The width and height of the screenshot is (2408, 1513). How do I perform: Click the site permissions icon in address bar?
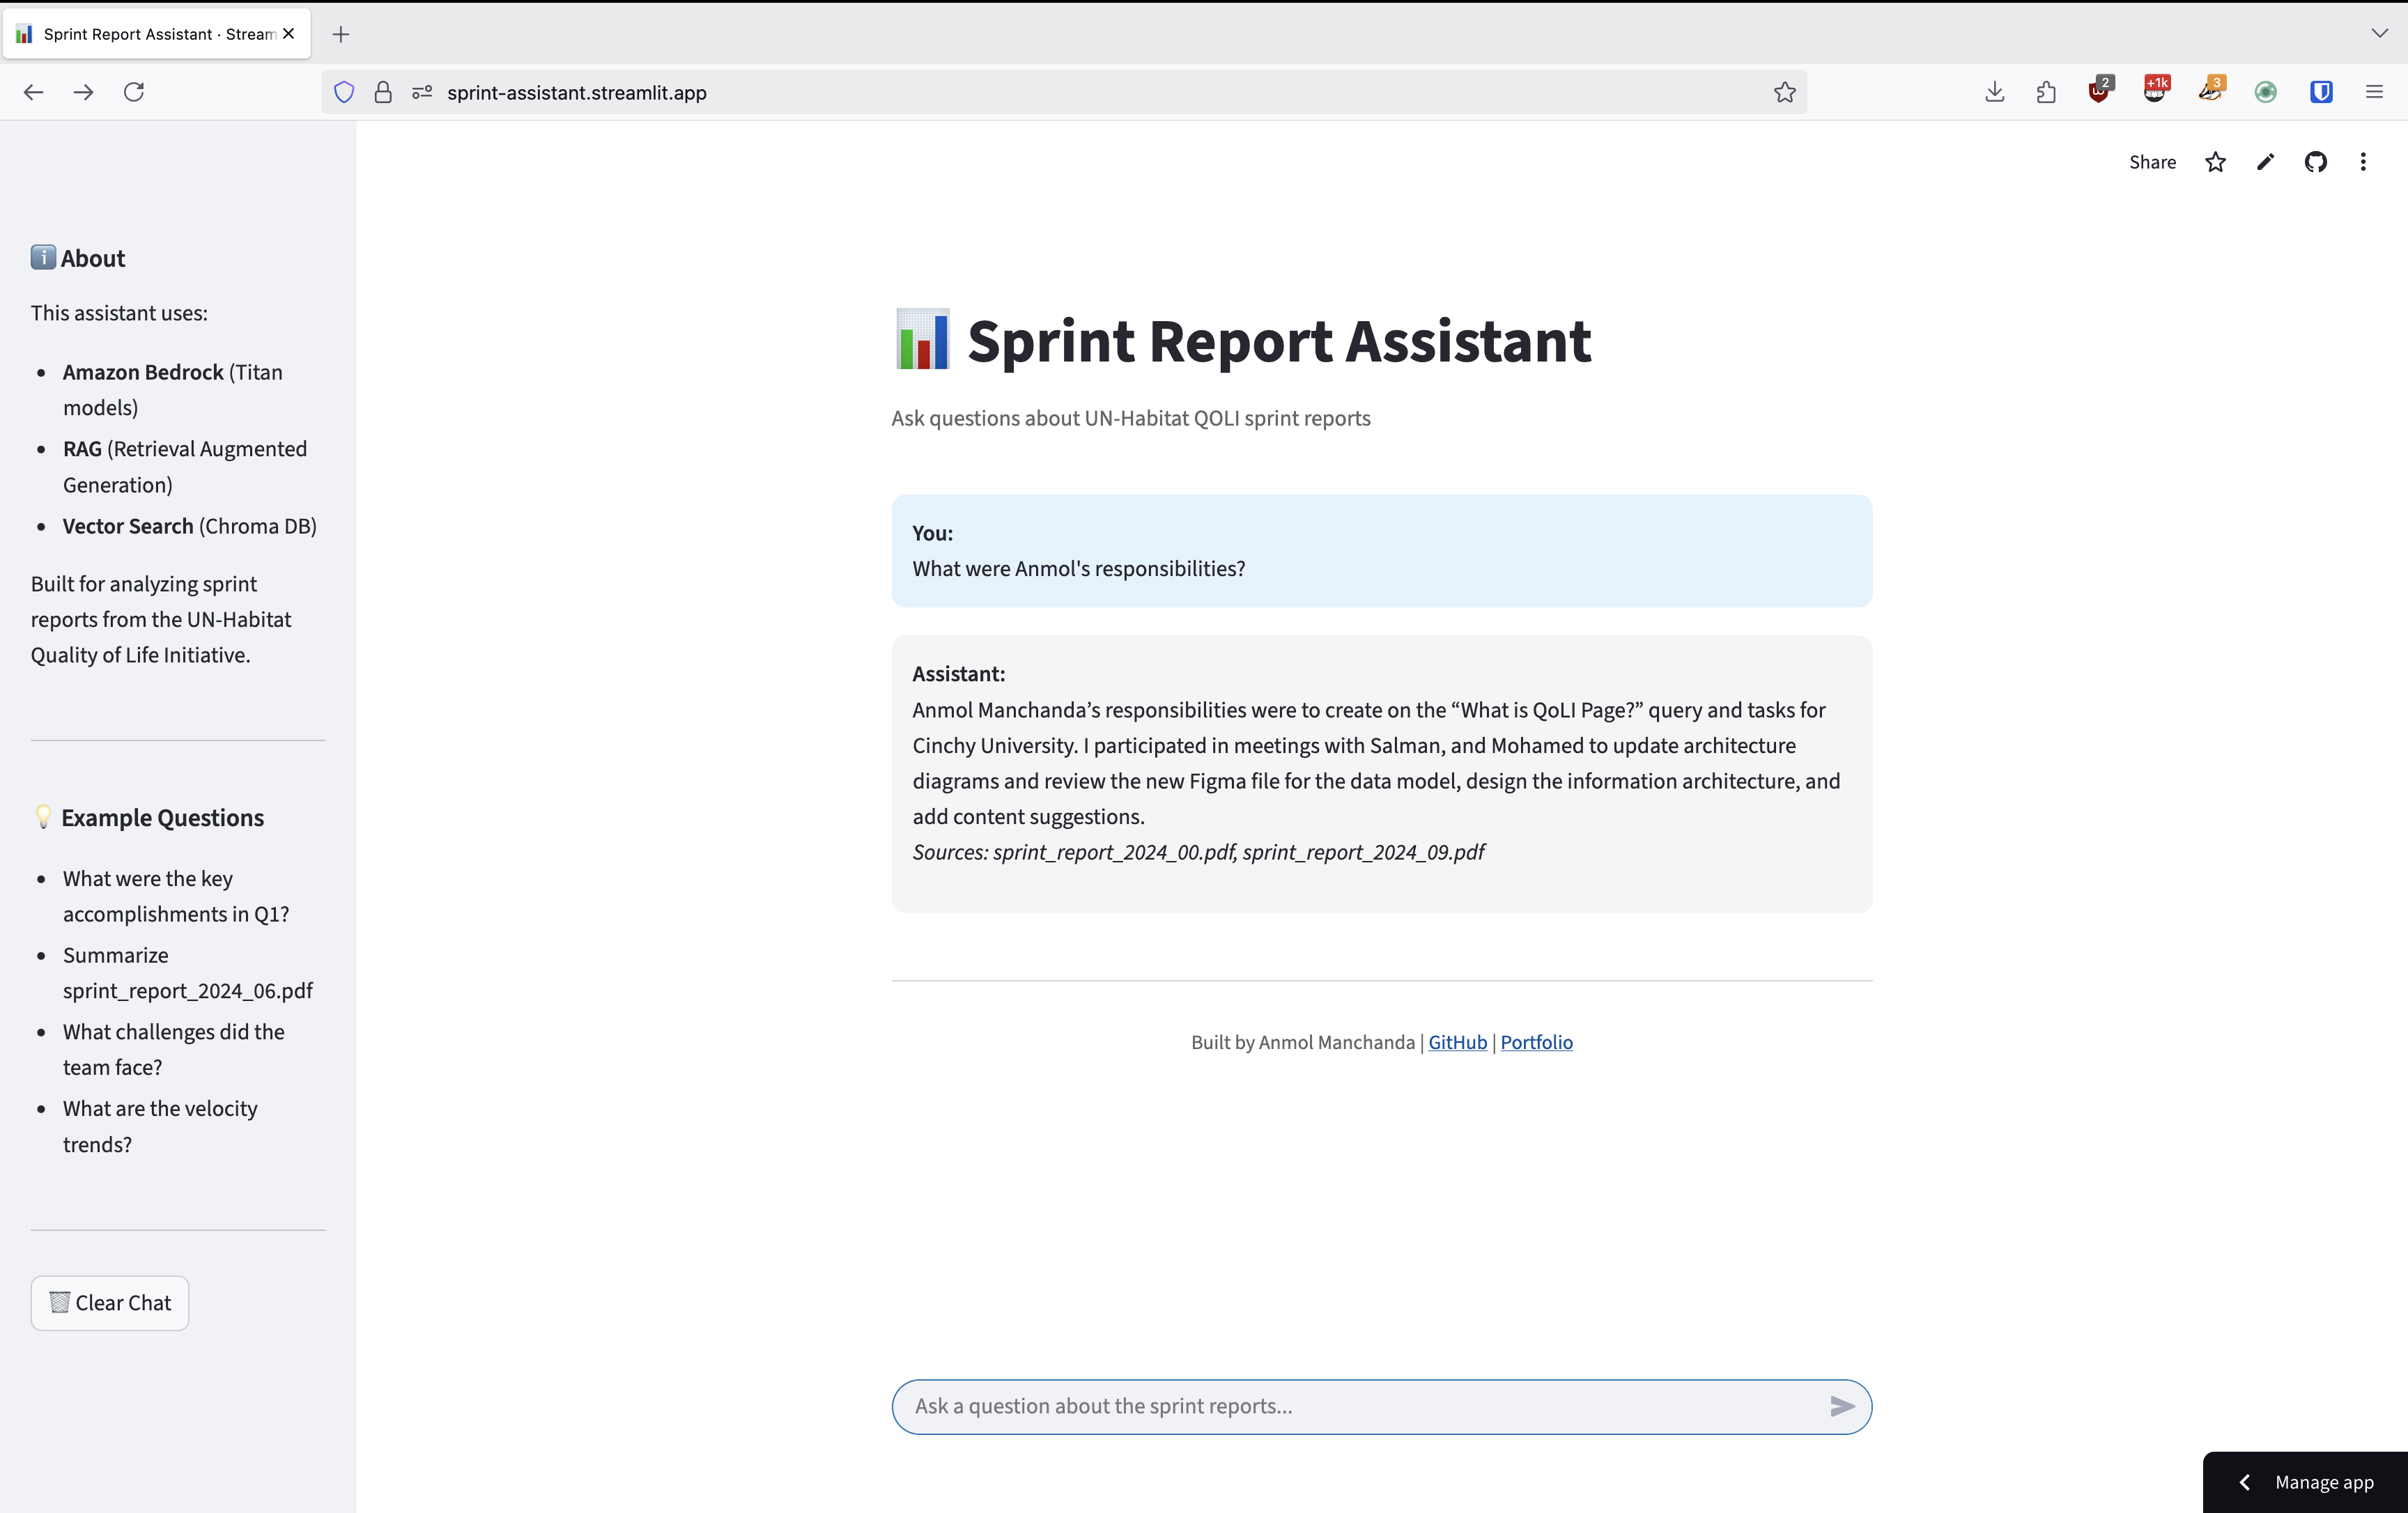click(x=422, y=92)
